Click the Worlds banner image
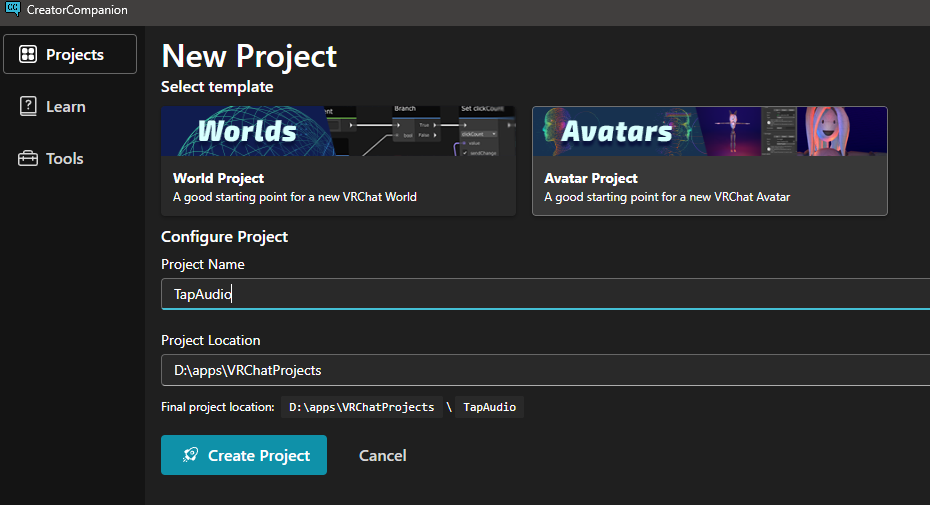This screenshot has height=505, width=930. tap(338, 131)
